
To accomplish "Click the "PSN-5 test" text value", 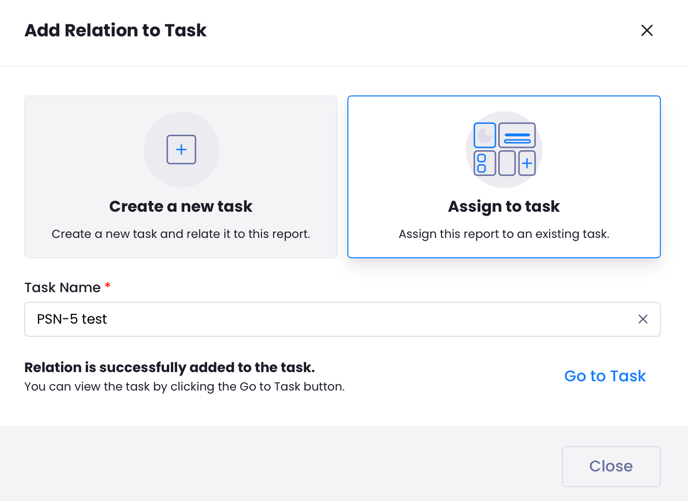I will tap(72, 319).
